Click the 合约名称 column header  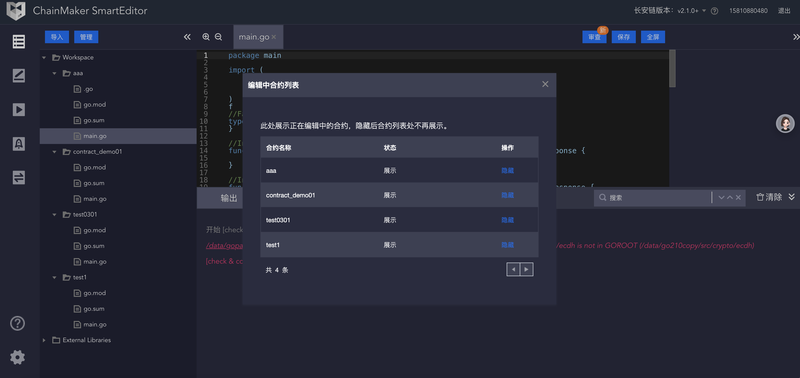click(279, 148)
